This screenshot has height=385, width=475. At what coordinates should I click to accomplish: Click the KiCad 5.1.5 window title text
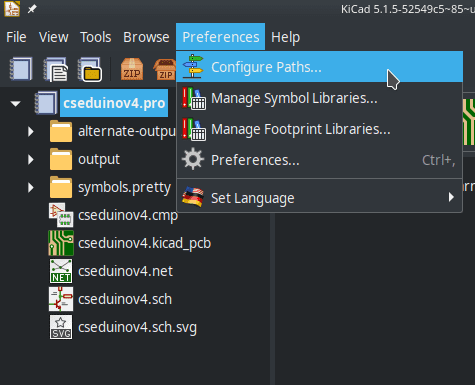tap(408, 9)
